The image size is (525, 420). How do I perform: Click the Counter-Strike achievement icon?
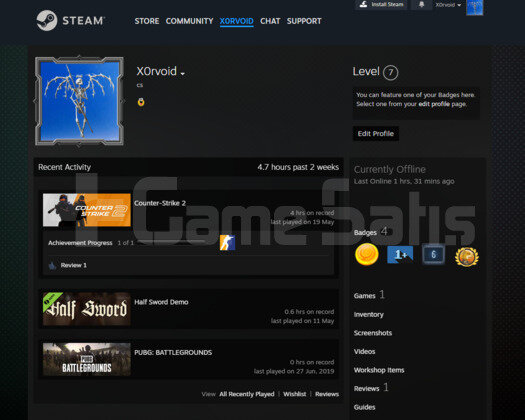click(x=227, y=242)
